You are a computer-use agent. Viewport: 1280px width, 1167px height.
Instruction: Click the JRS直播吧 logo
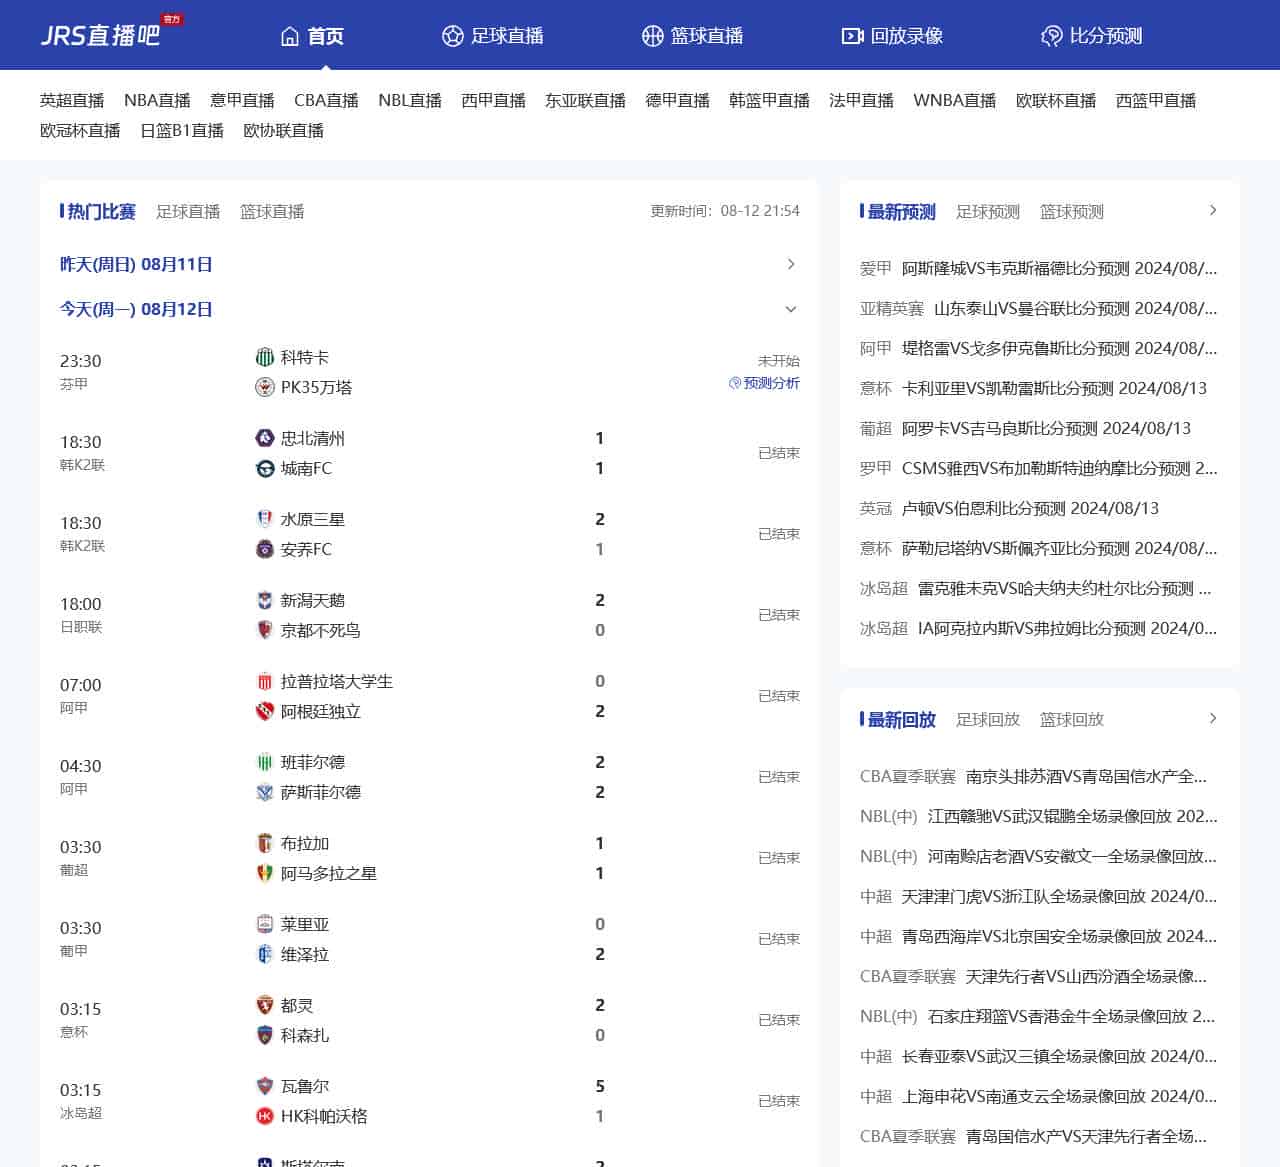[x=111, y=34]
